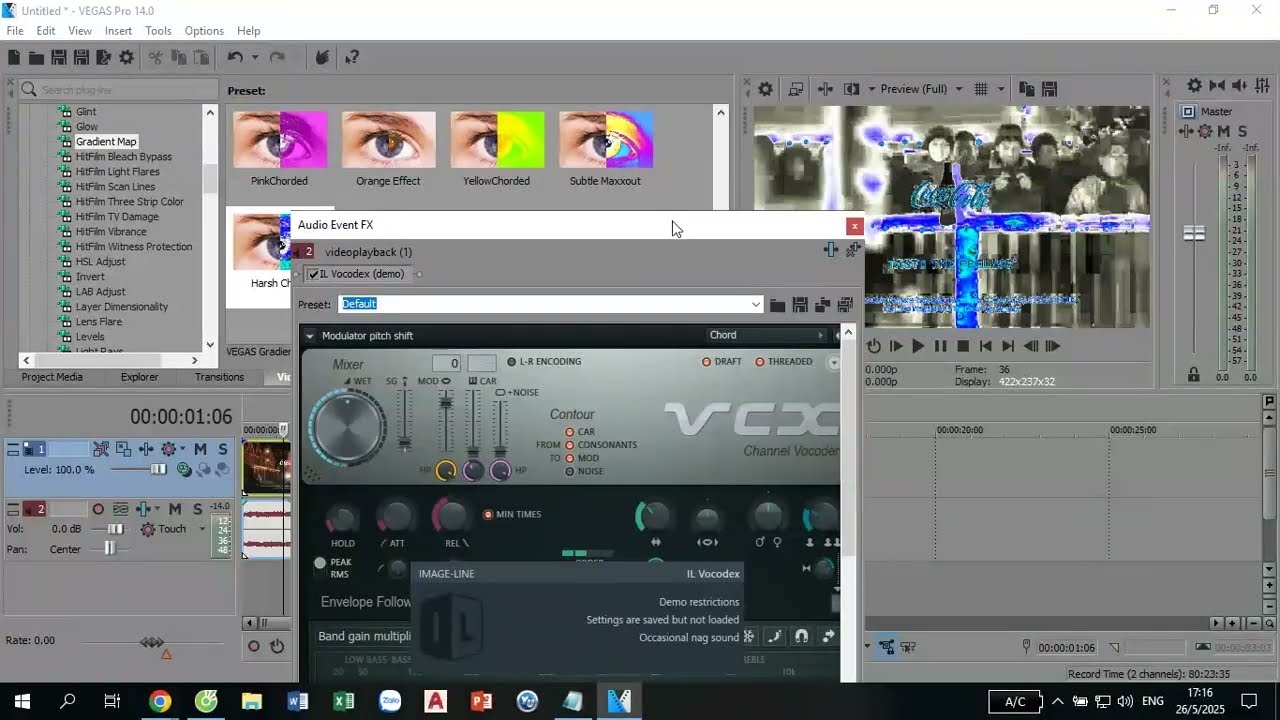
Task: Open the Modulator pitch shift menu arrow
Action: (310, 336)
